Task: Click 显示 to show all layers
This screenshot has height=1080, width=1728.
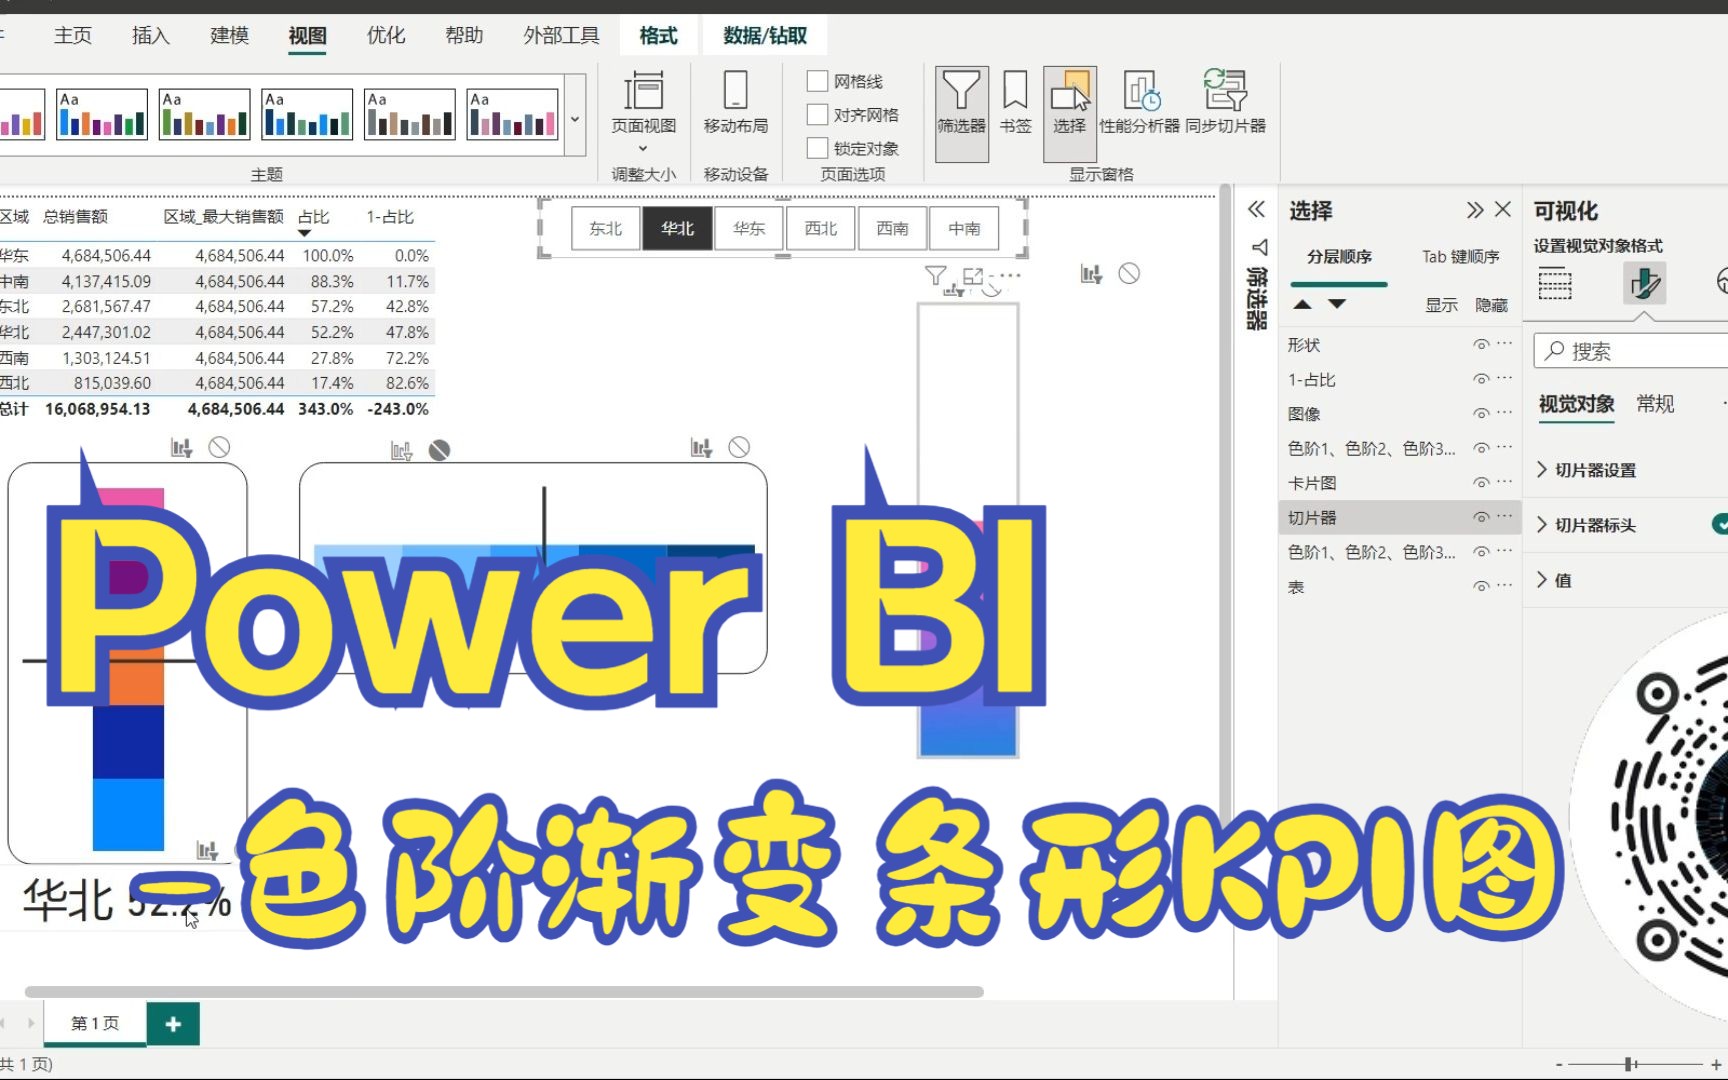Action: click(1441, 305)
